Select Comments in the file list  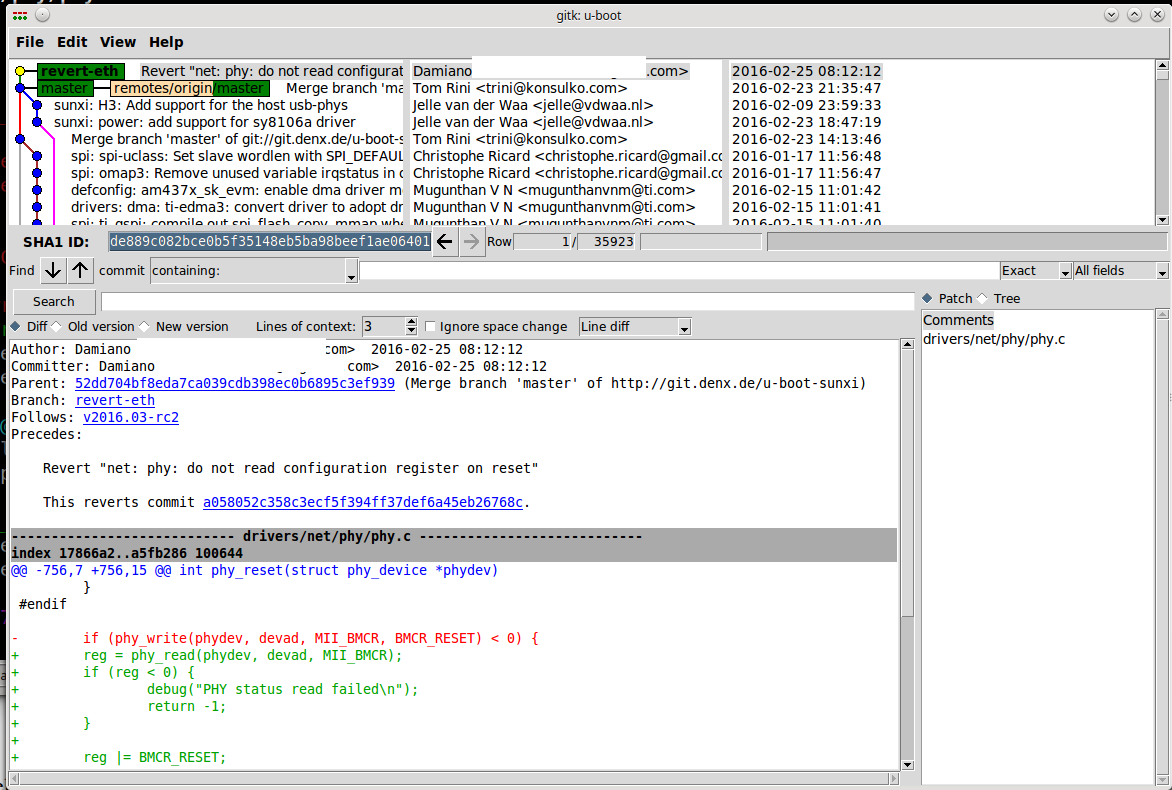958,320
